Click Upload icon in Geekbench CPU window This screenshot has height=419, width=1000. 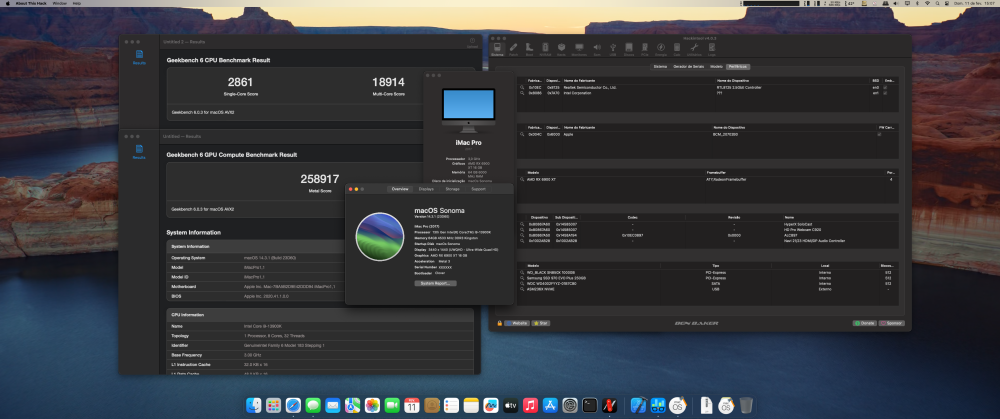472,42
